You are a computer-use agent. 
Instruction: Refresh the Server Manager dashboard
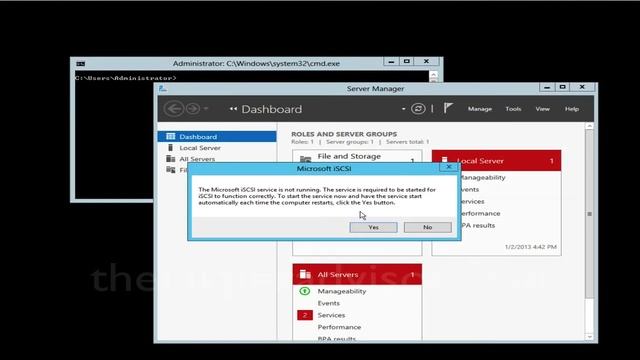418,109
